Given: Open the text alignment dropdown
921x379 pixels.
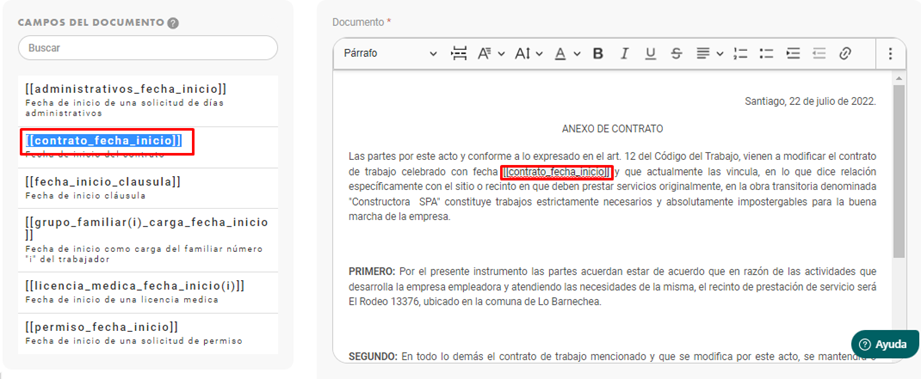Looking at the screenshot, I should [710, 54].
